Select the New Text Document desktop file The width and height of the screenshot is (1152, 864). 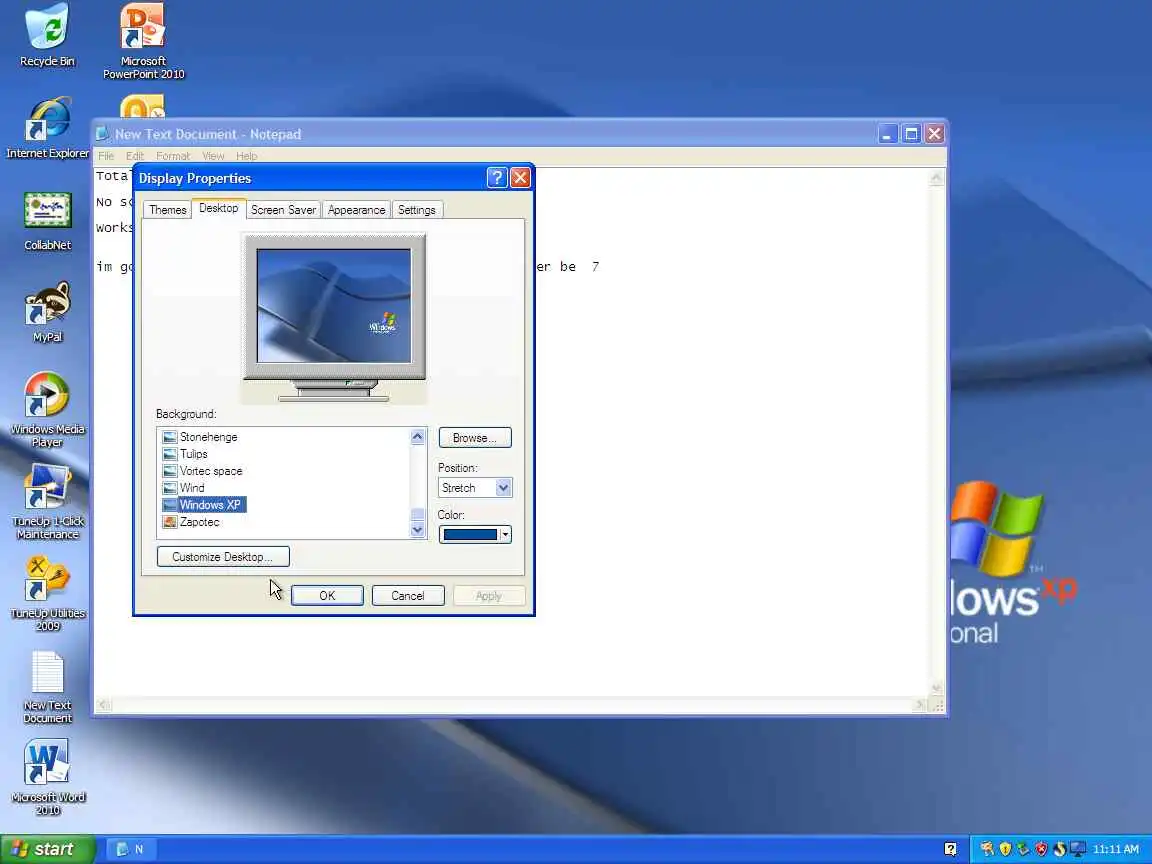pos(47,686)
